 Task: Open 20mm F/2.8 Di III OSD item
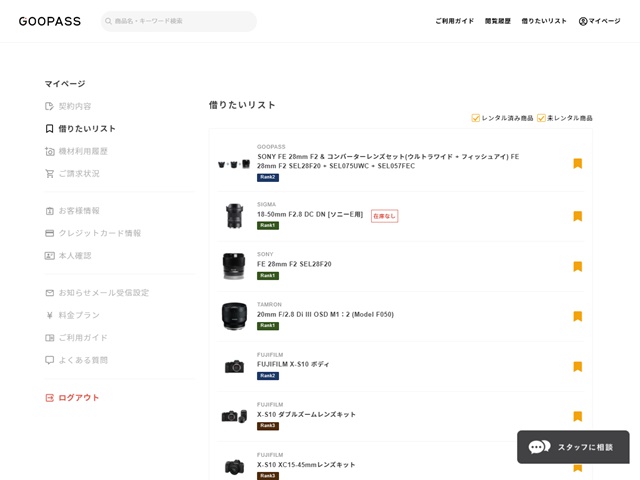tap(325, 314)
